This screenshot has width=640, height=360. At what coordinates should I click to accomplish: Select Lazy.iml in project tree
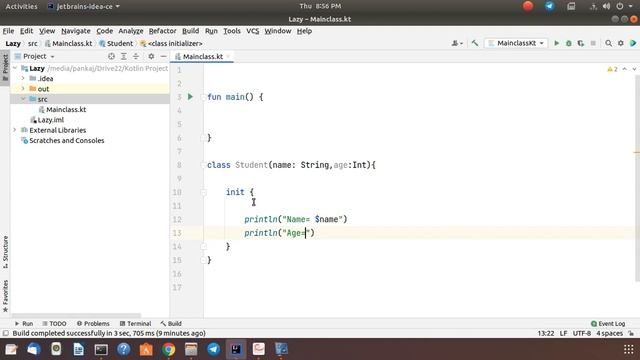tap(47, 120)
